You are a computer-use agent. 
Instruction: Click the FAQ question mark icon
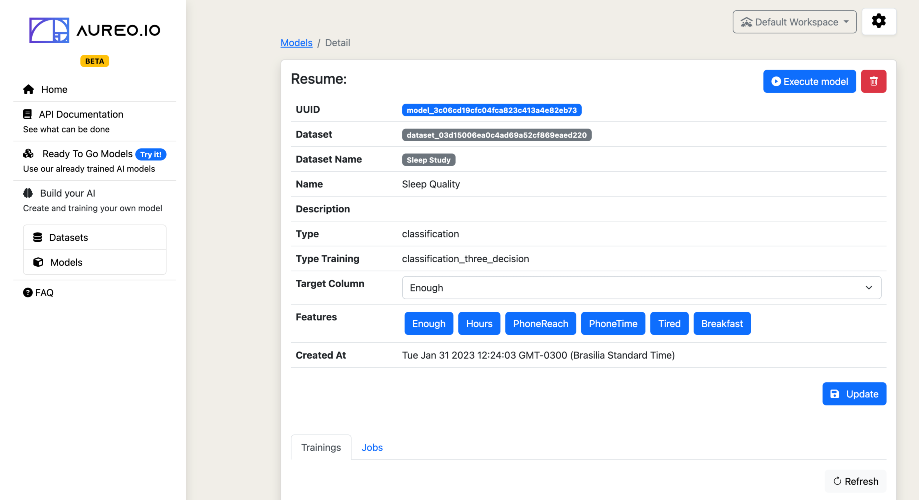click(x=28, y=292)
